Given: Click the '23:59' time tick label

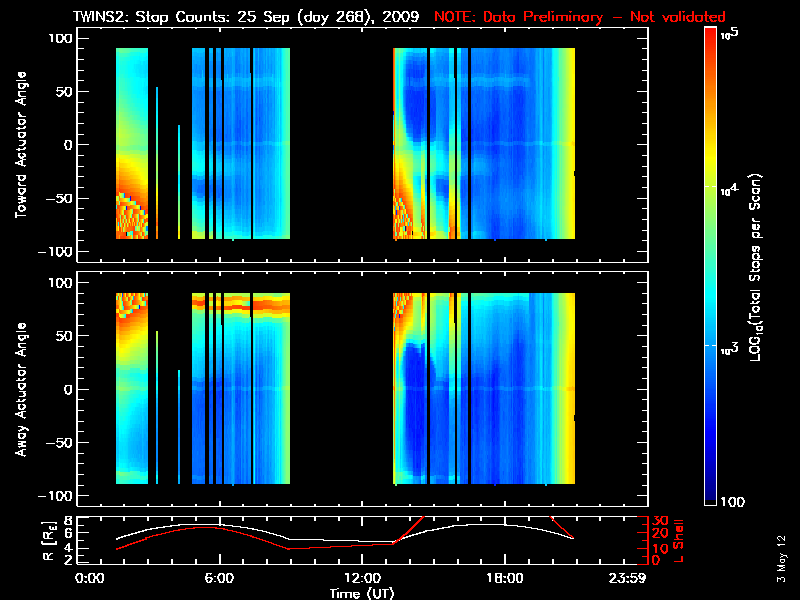Looking at the screenshot, I should (627, 578).
